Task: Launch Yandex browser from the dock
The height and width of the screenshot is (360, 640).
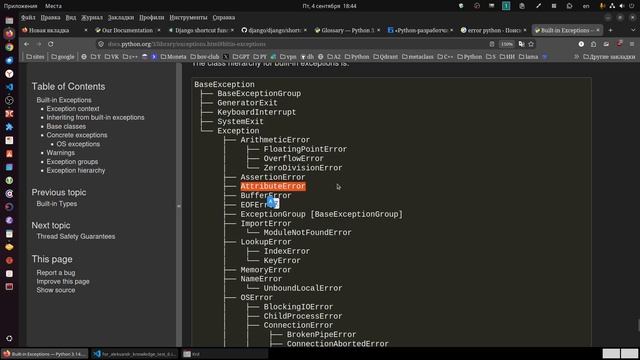Action: coord(9,74)
